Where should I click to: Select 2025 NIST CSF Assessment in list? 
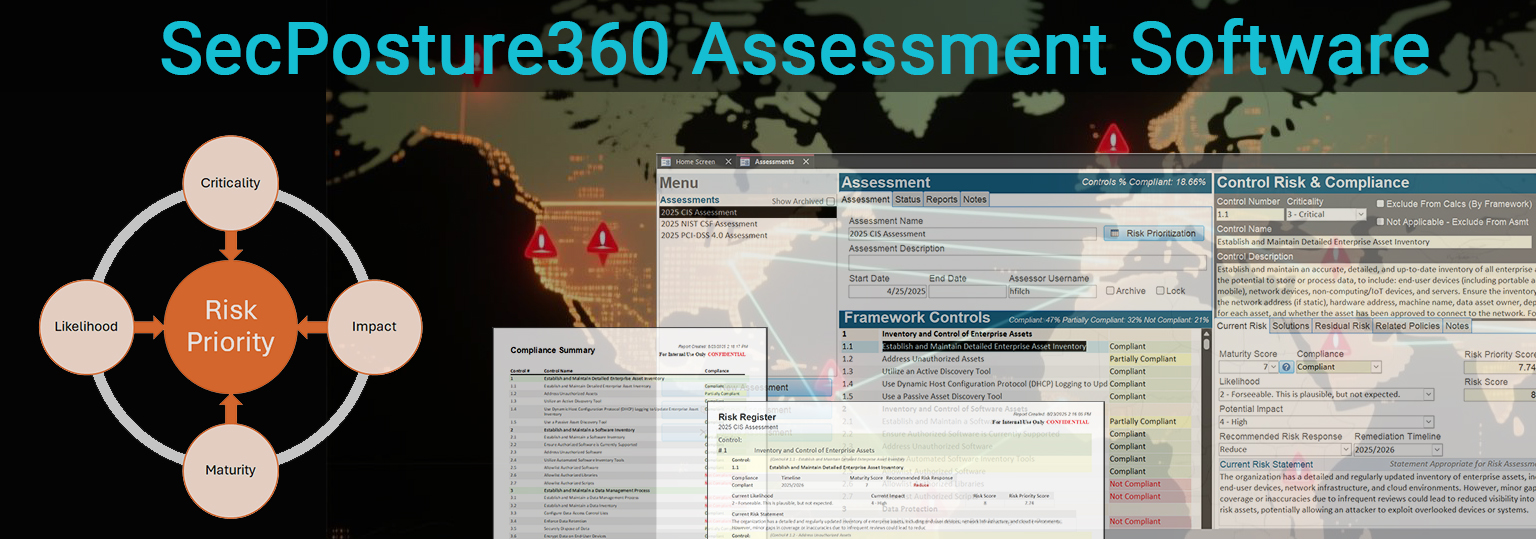pos(709,224)
